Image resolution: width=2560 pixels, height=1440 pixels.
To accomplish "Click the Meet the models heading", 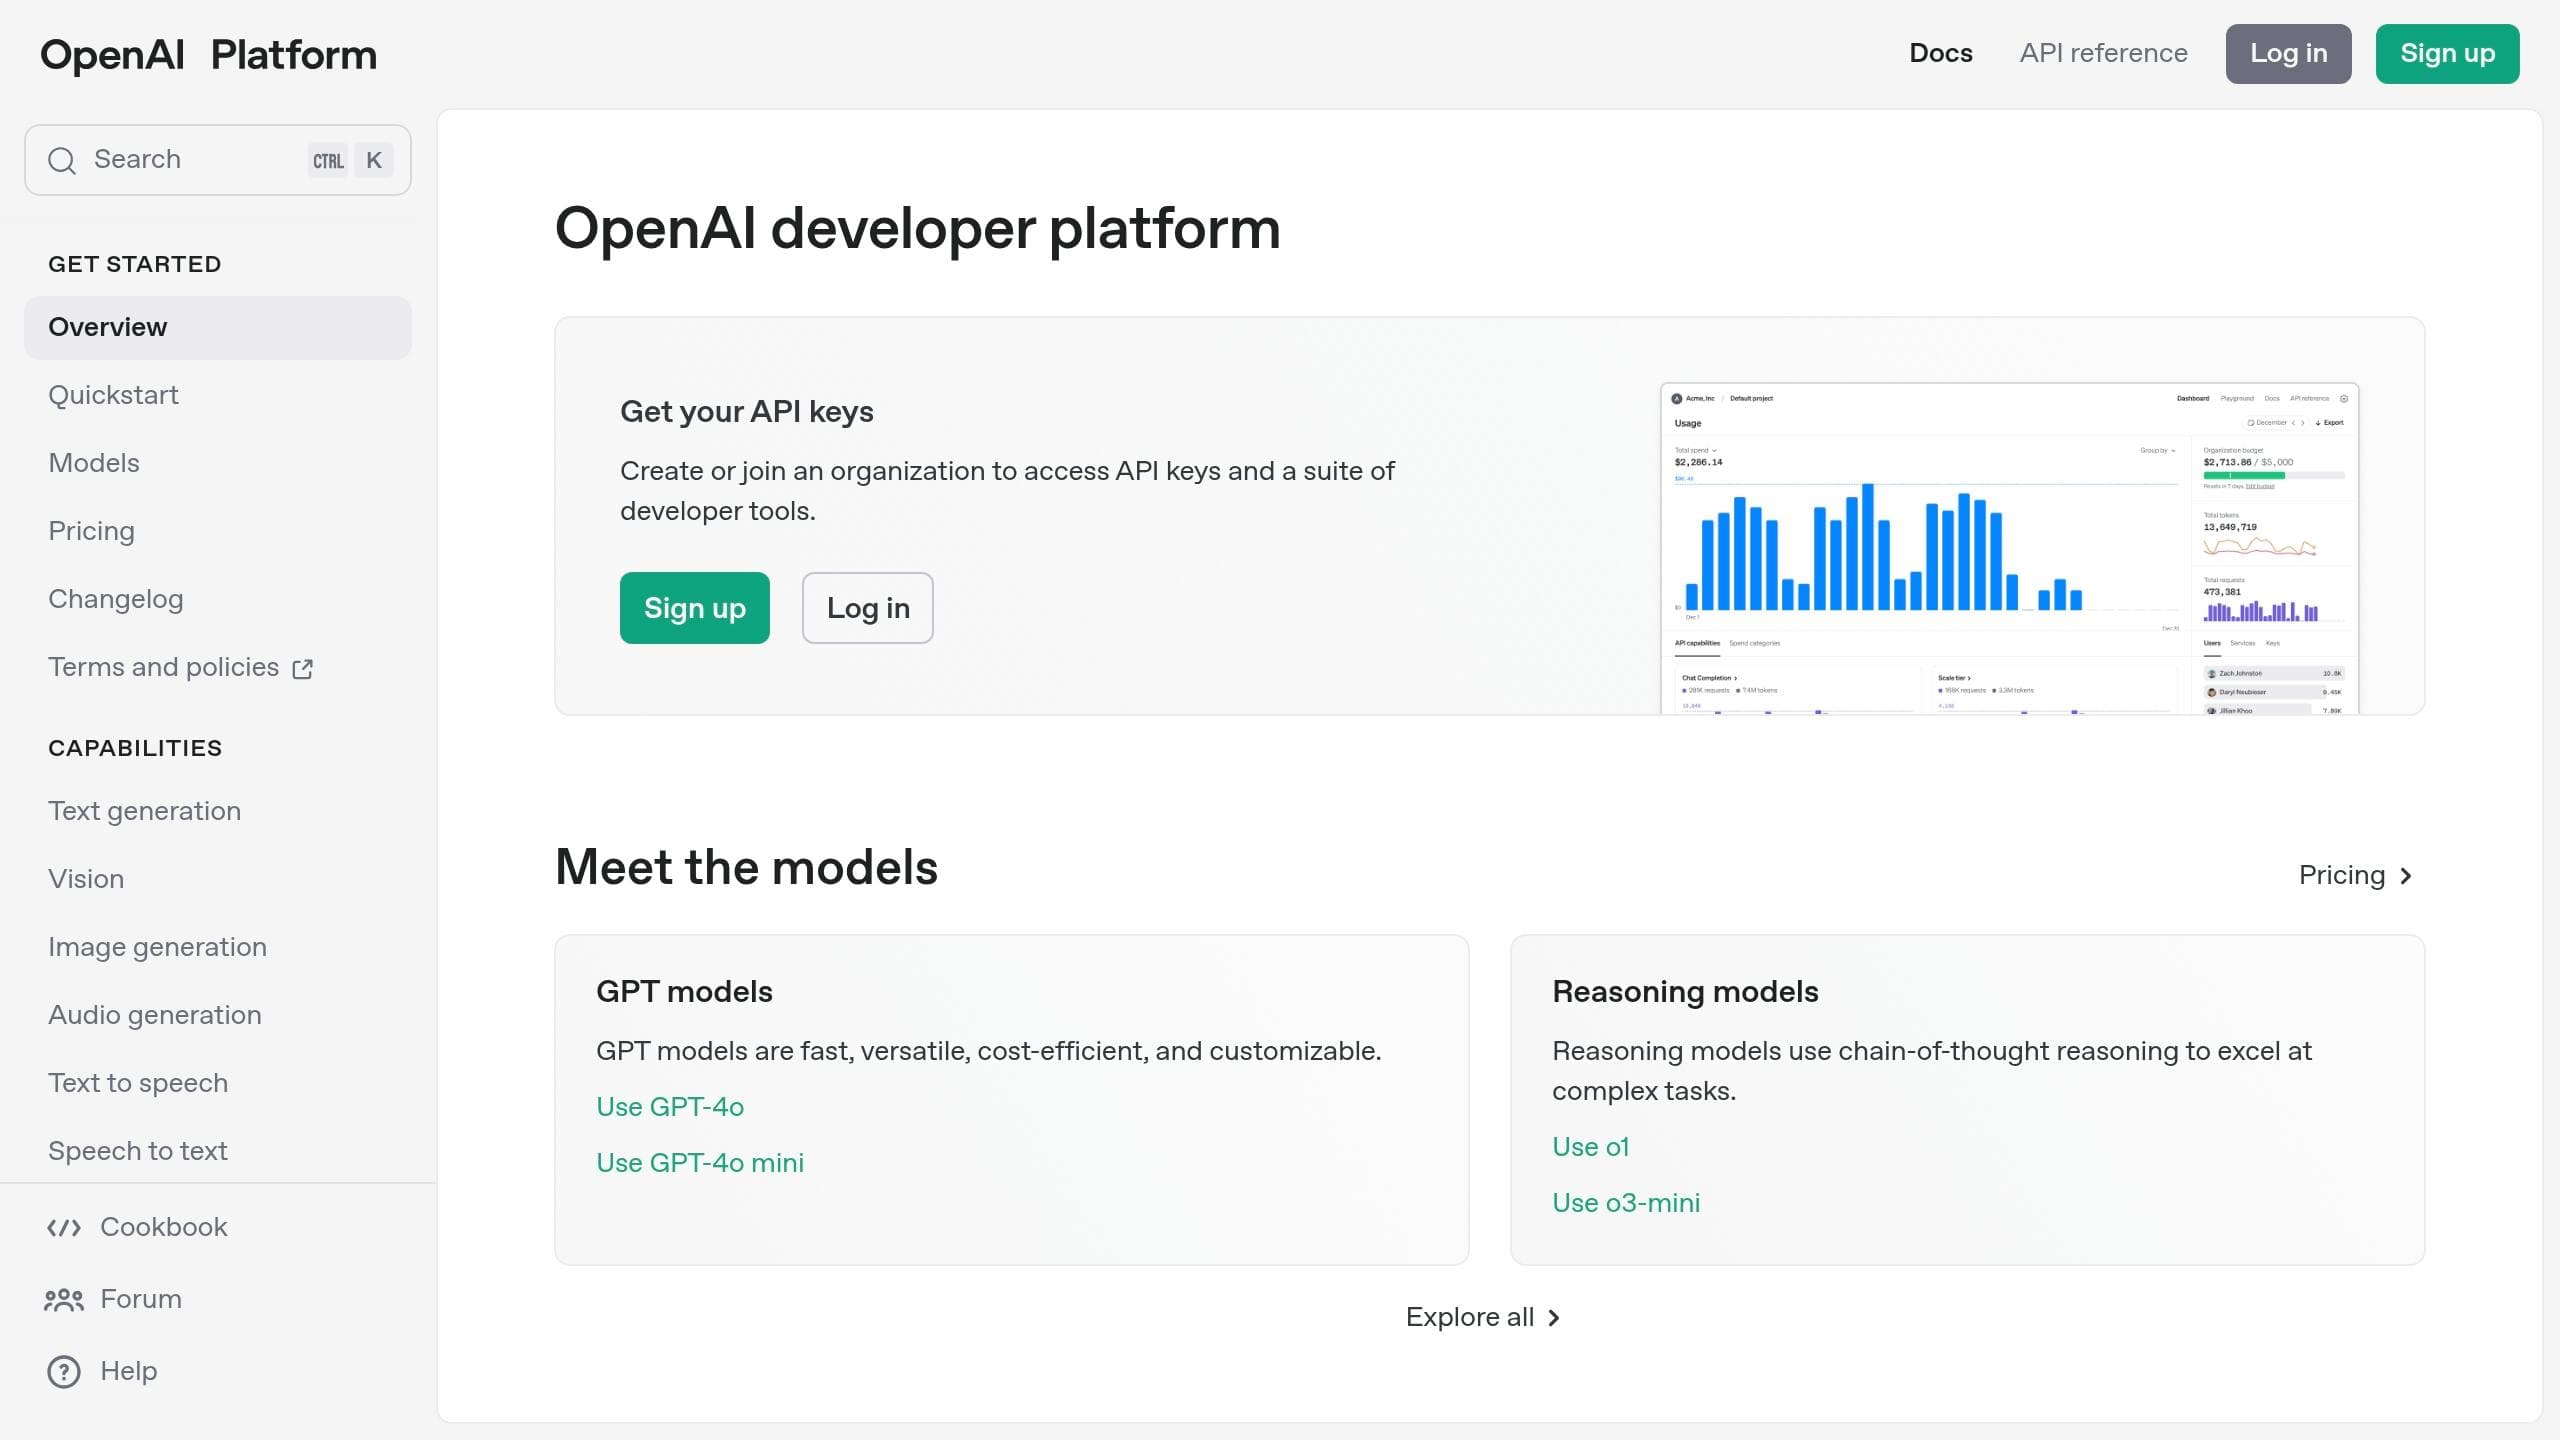I will coord(746,867).
